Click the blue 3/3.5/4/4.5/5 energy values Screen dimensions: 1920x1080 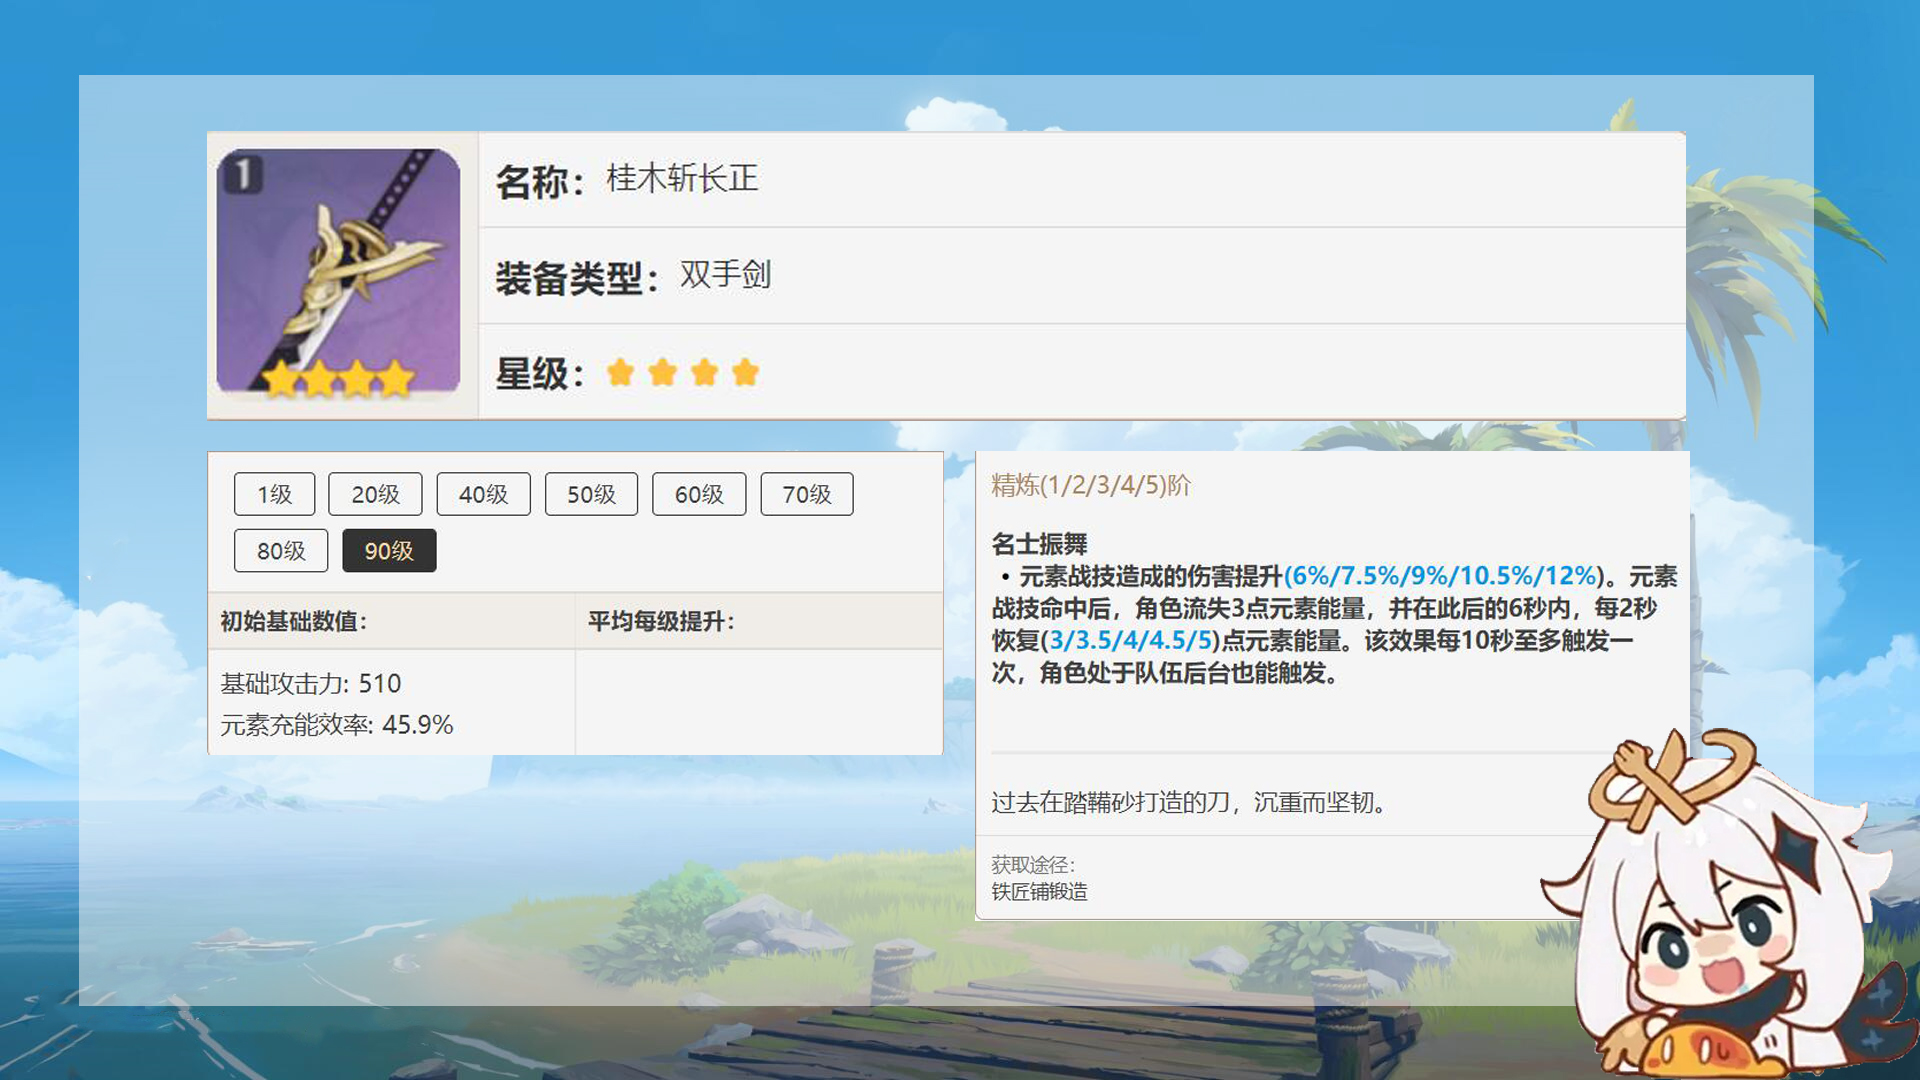pyautogui.click(x=1130, y=640)
